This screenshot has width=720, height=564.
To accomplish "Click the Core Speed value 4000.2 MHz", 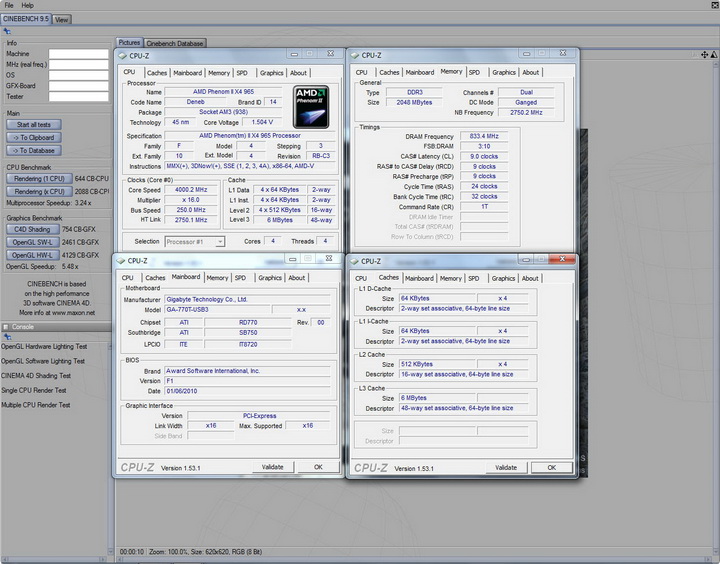I will (x=191, y=190).
